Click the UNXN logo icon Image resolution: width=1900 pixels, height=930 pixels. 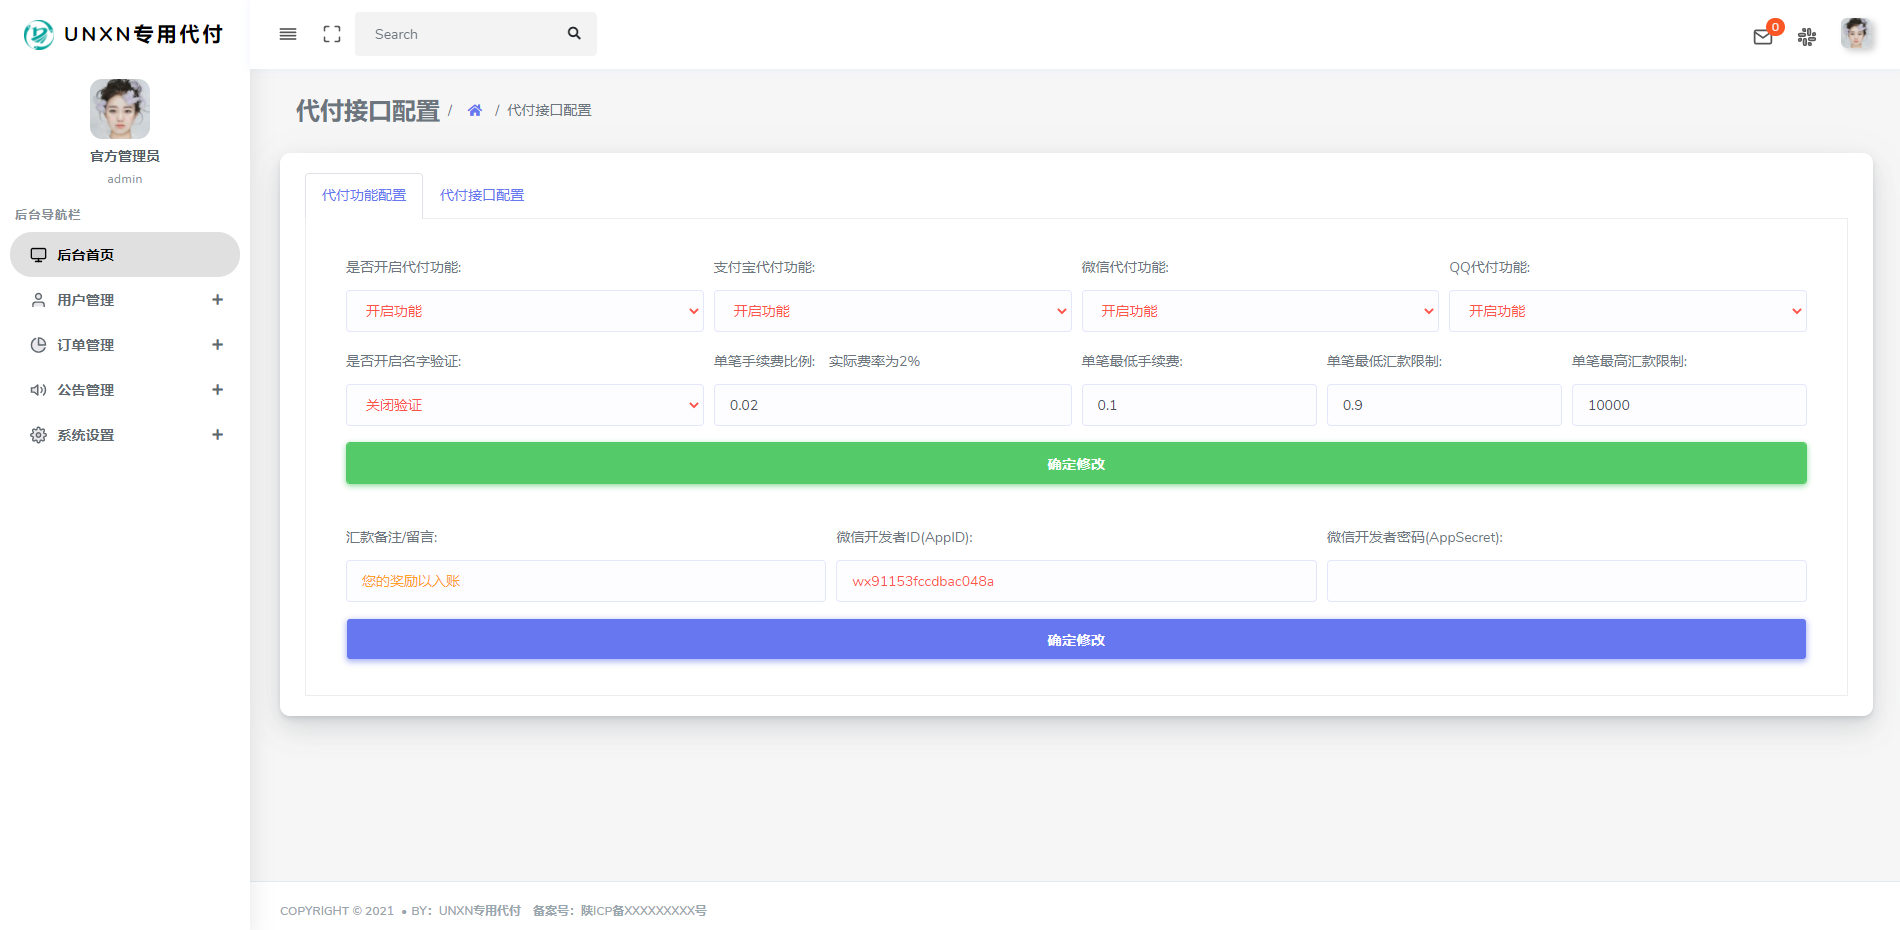38,34
